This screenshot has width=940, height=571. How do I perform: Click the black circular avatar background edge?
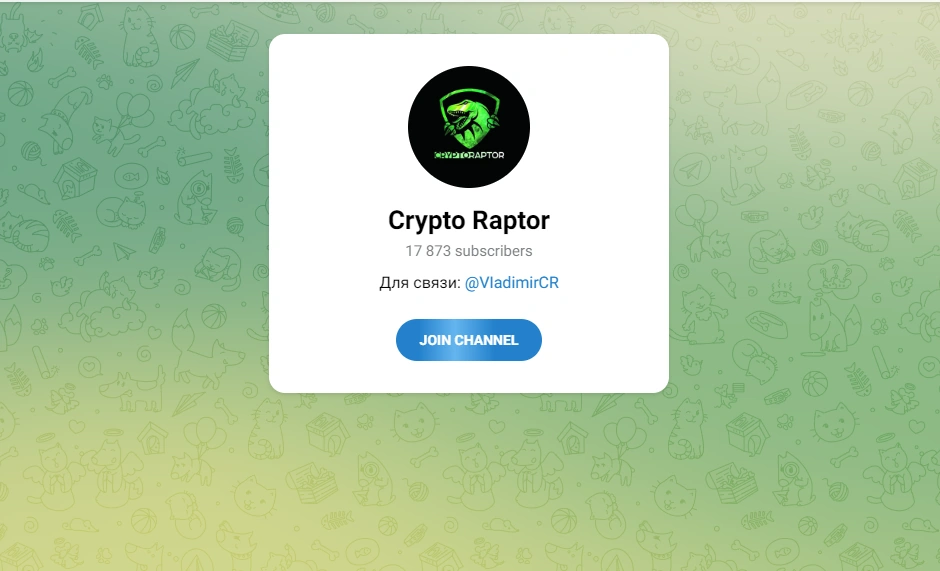click(417, 127)
